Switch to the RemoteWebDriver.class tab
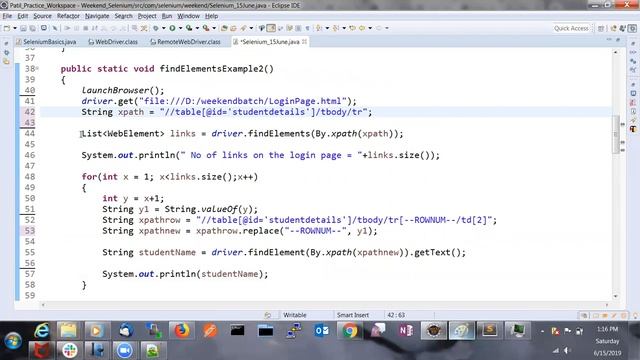Image resolution: width=640 pixels, height=360 pixels. tap(185, 42)
